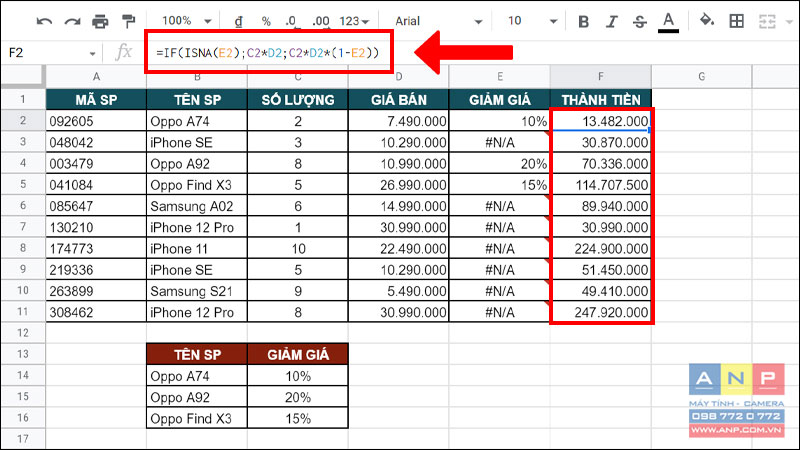
Task: Click the total cell 114.707.500
Action: pyautogui.click(x=601, y=185)
